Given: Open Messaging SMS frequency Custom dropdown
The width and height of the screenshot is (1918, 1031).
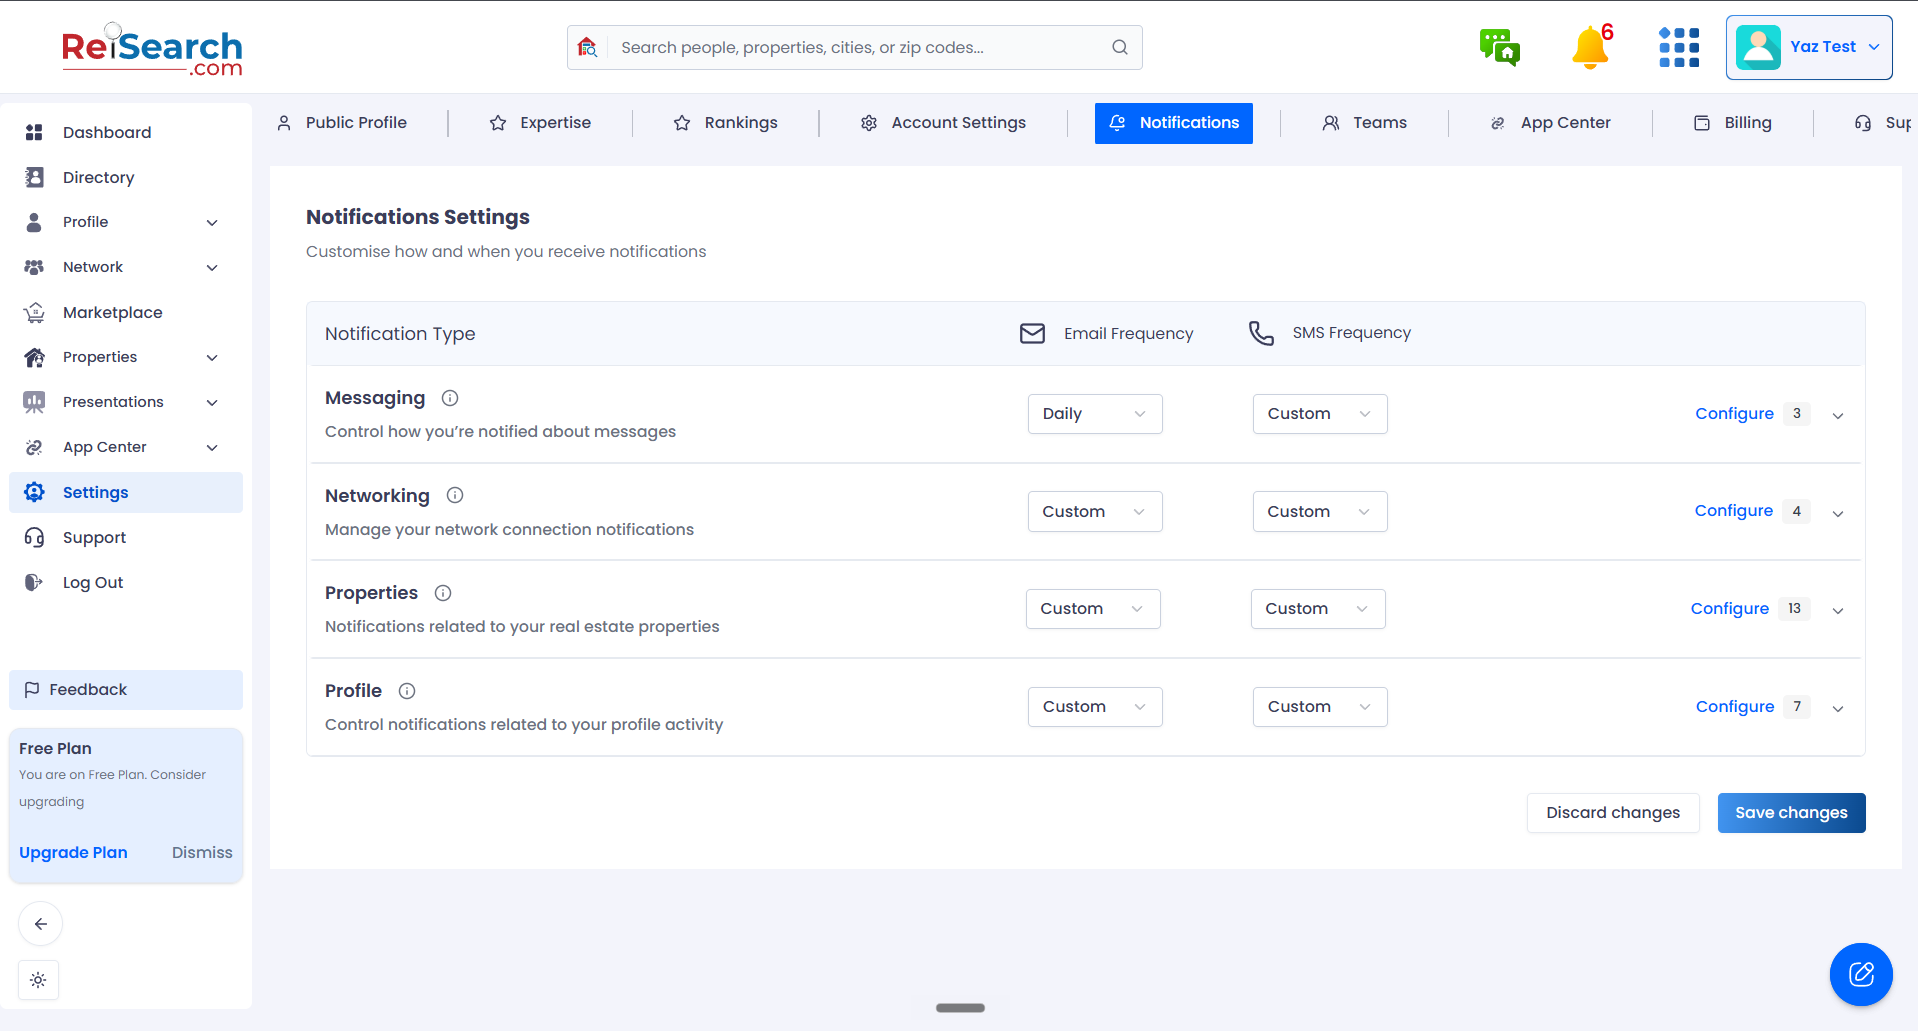Looking at the screenshot, I should tap(1320, 414).
